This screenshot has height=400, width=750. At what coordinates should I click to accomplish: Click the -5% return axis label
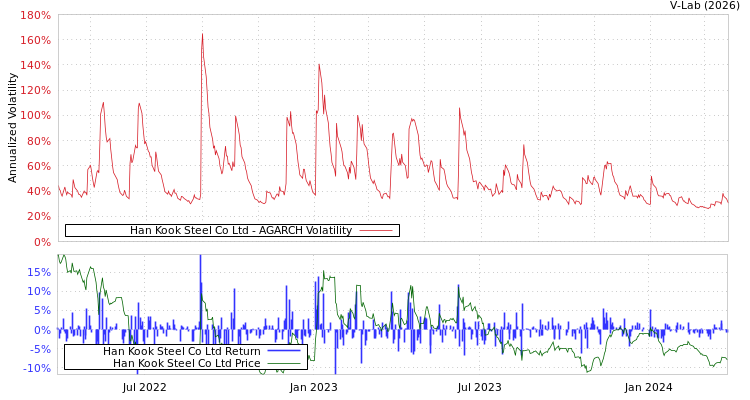click(38, 349)
